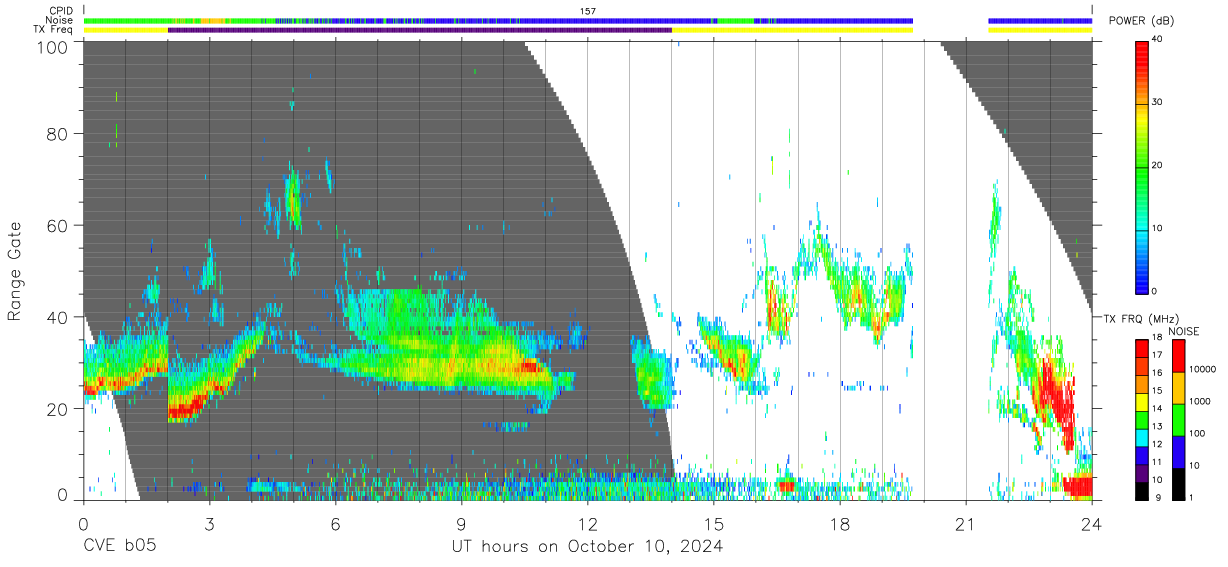Click noise scale label '100'
This screenshot has width=1228, height=567.
1197,433
